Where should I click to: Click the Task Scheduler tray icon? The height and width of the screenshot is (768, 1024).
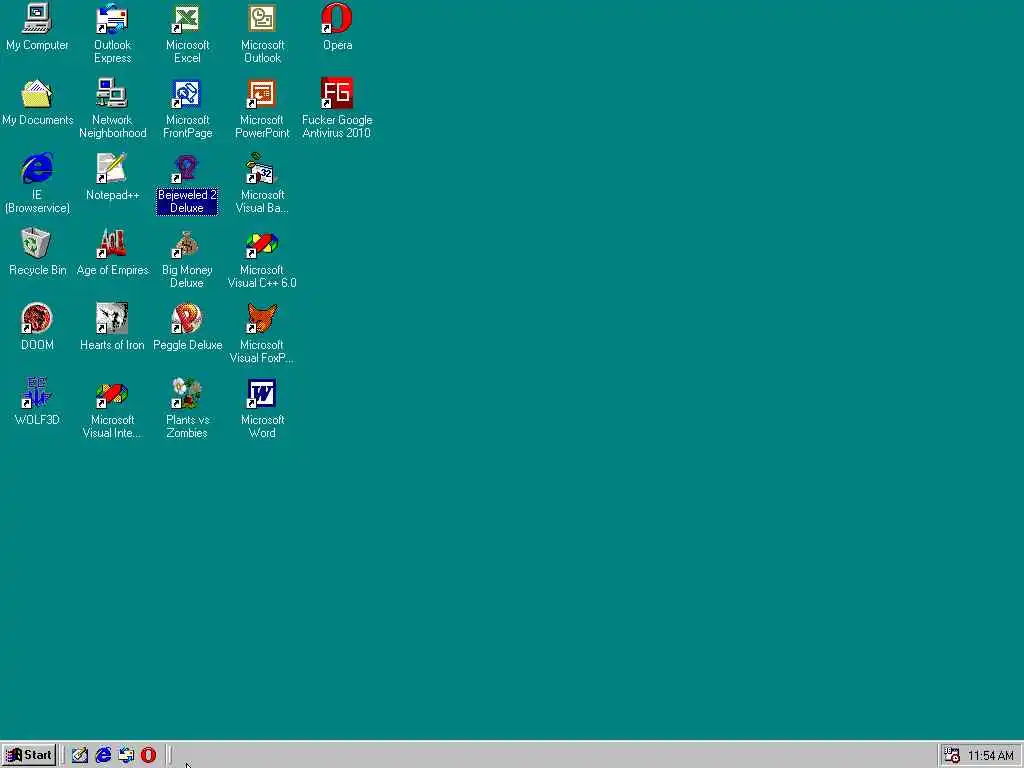click(x=952, y=756)
